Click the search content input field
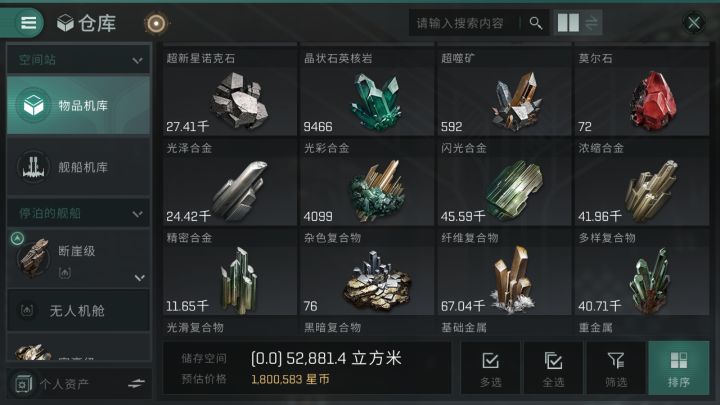The width and height of the screenshot is (720, 405). coord(466,23)
